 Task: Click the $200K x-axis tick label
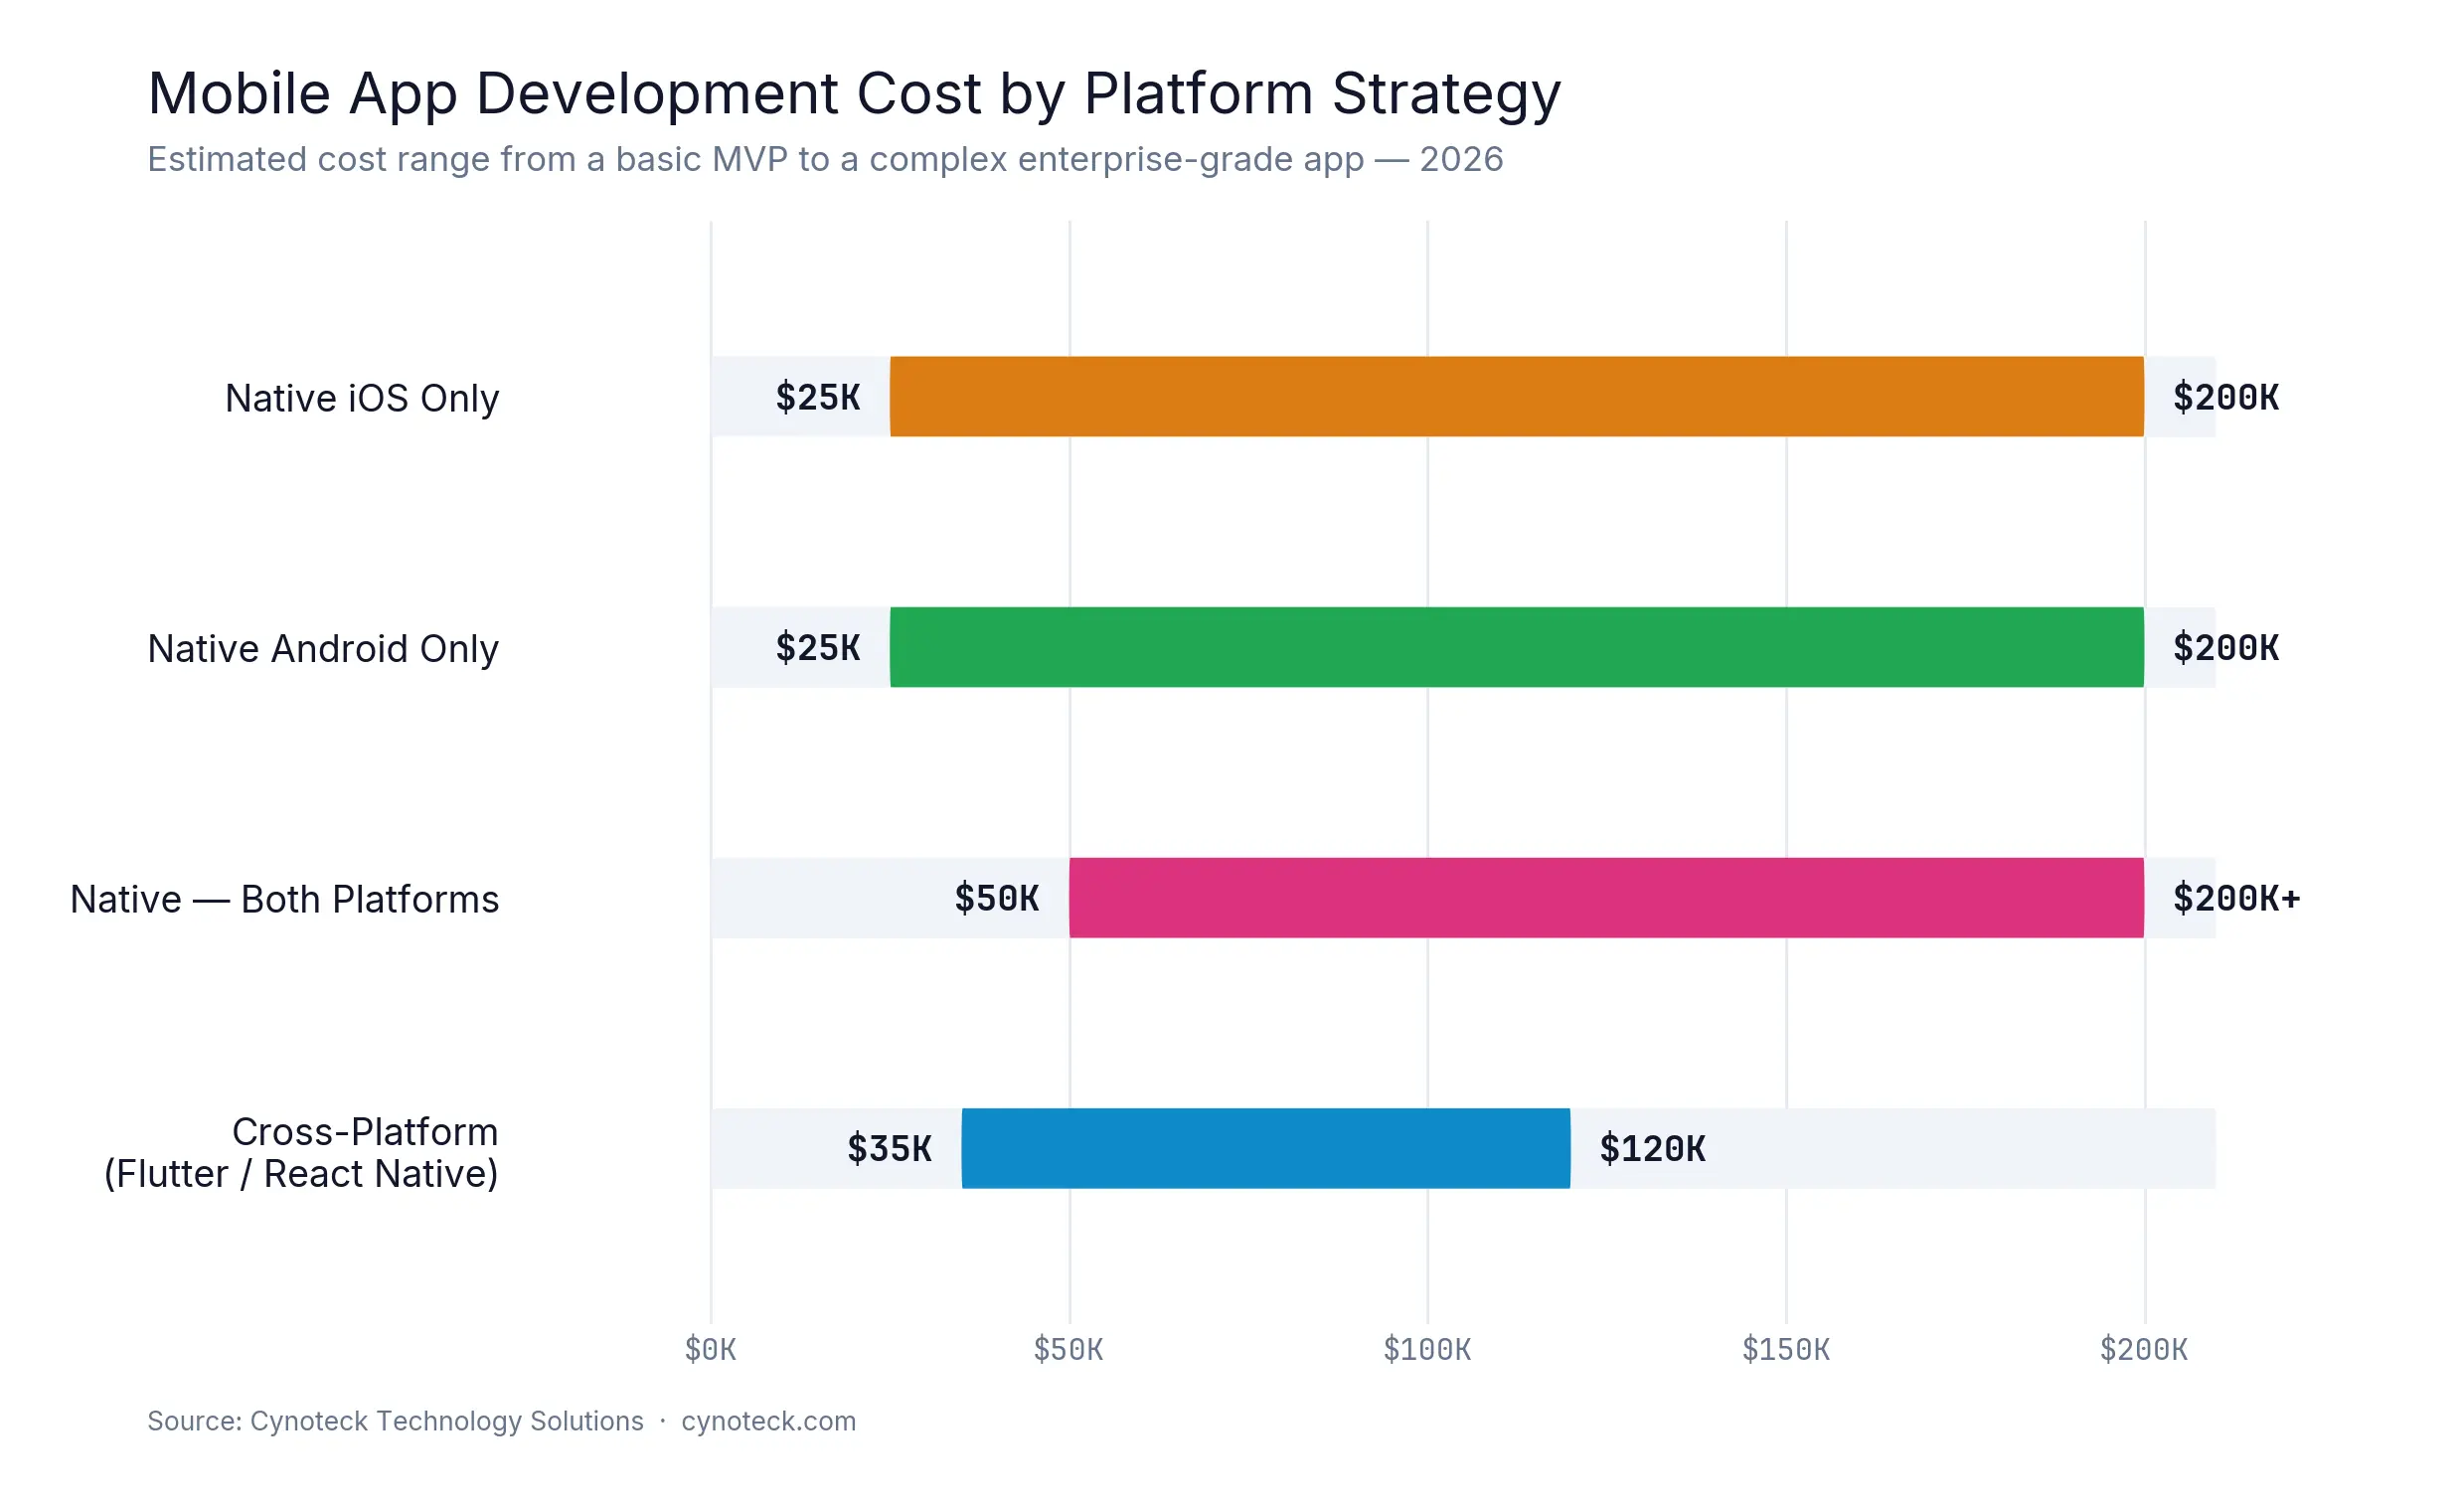(2144, 1350)
